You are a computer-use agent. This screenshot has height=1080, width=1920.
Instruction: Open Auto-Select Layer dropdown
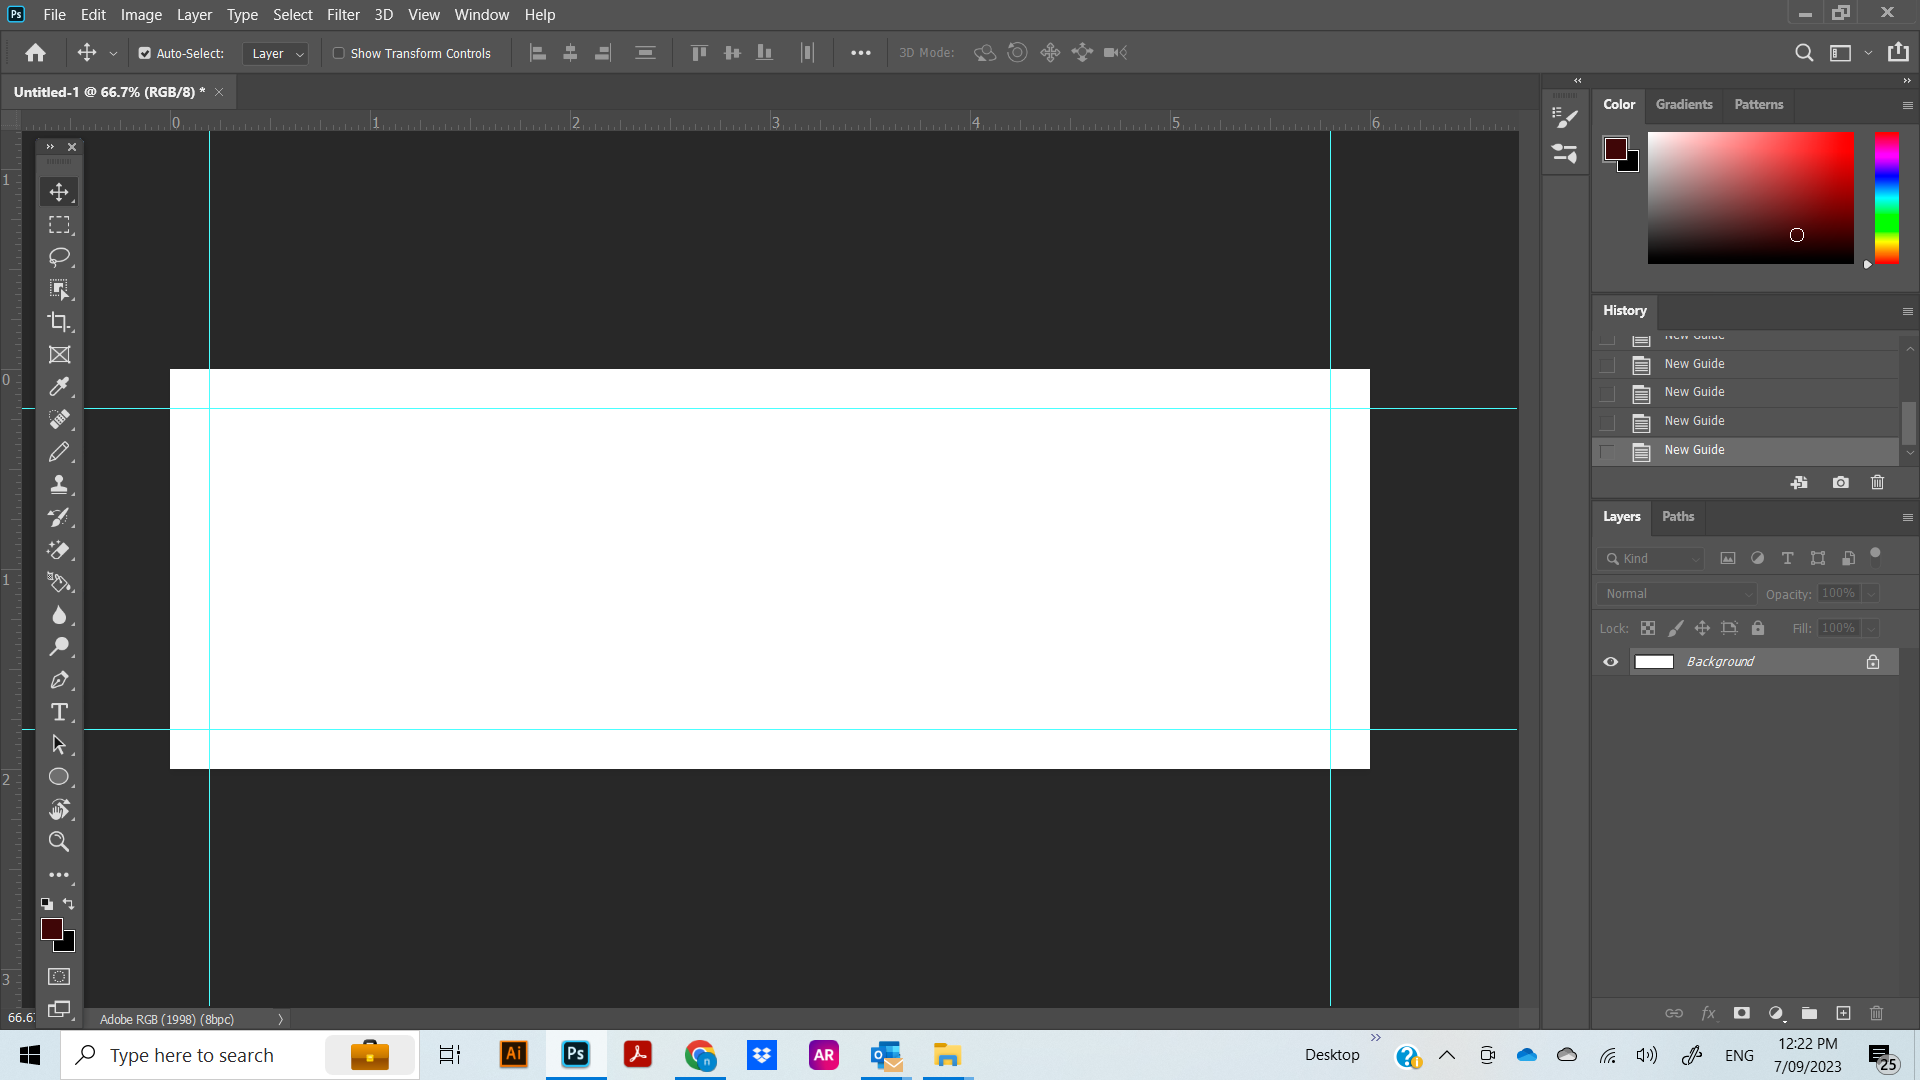[275, 53]
